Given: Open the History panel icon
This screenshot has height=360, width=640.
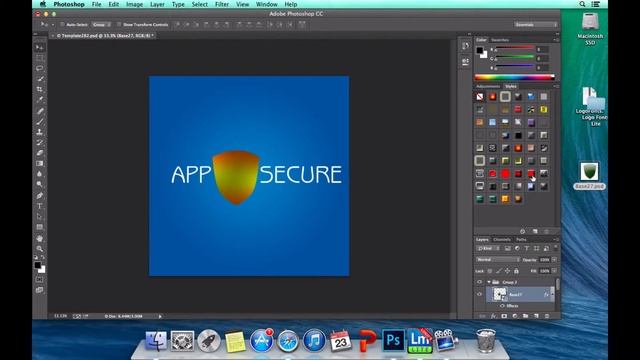Looking at the screenshot, I should [x=465, y=46].
